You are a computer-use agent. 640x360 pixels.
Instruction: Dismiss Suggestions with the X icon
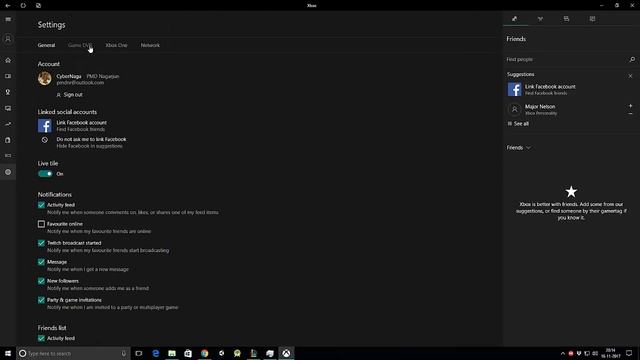point(630,76)
